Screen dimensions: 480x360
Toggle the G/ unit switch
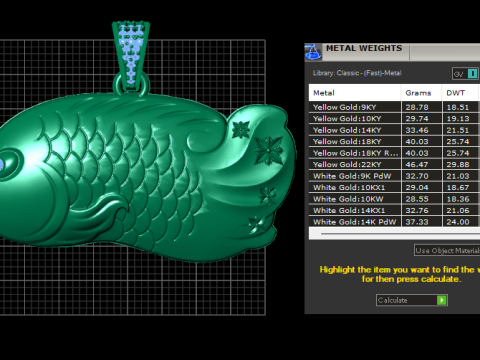click(465, 74)
